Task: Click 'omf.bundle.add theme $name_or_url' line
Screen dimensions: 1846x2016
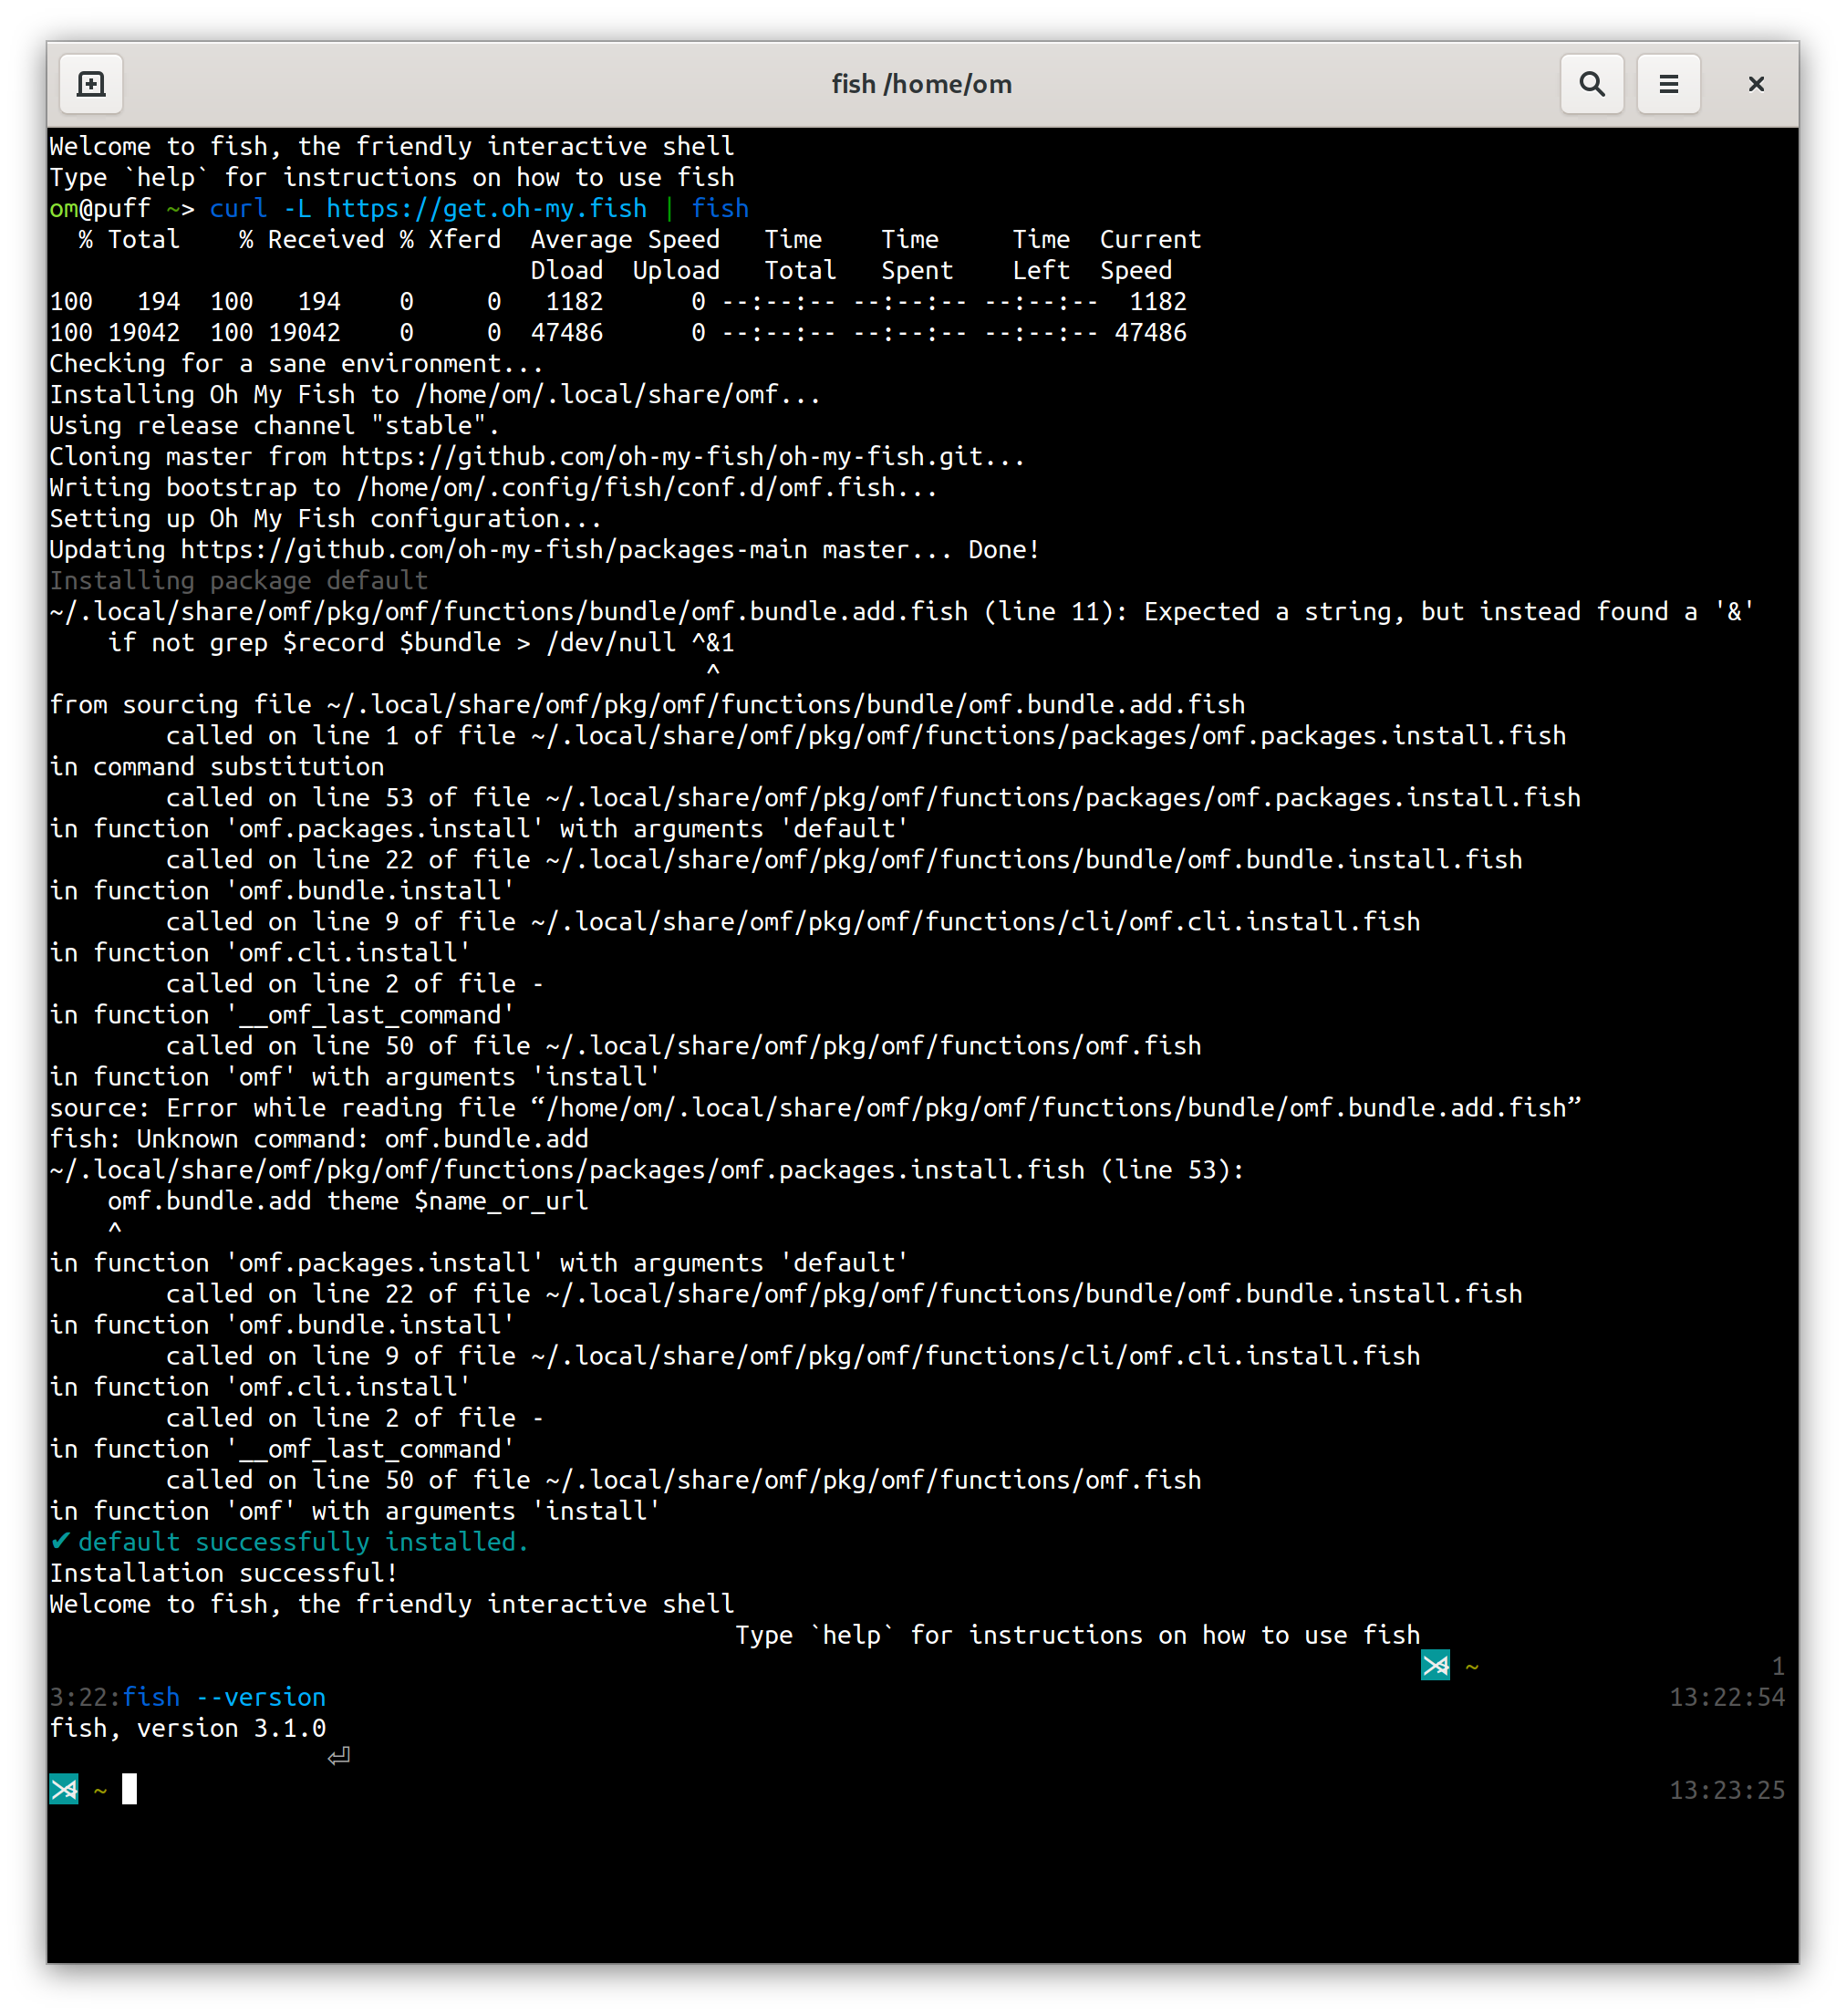Action: [348, 1200]
